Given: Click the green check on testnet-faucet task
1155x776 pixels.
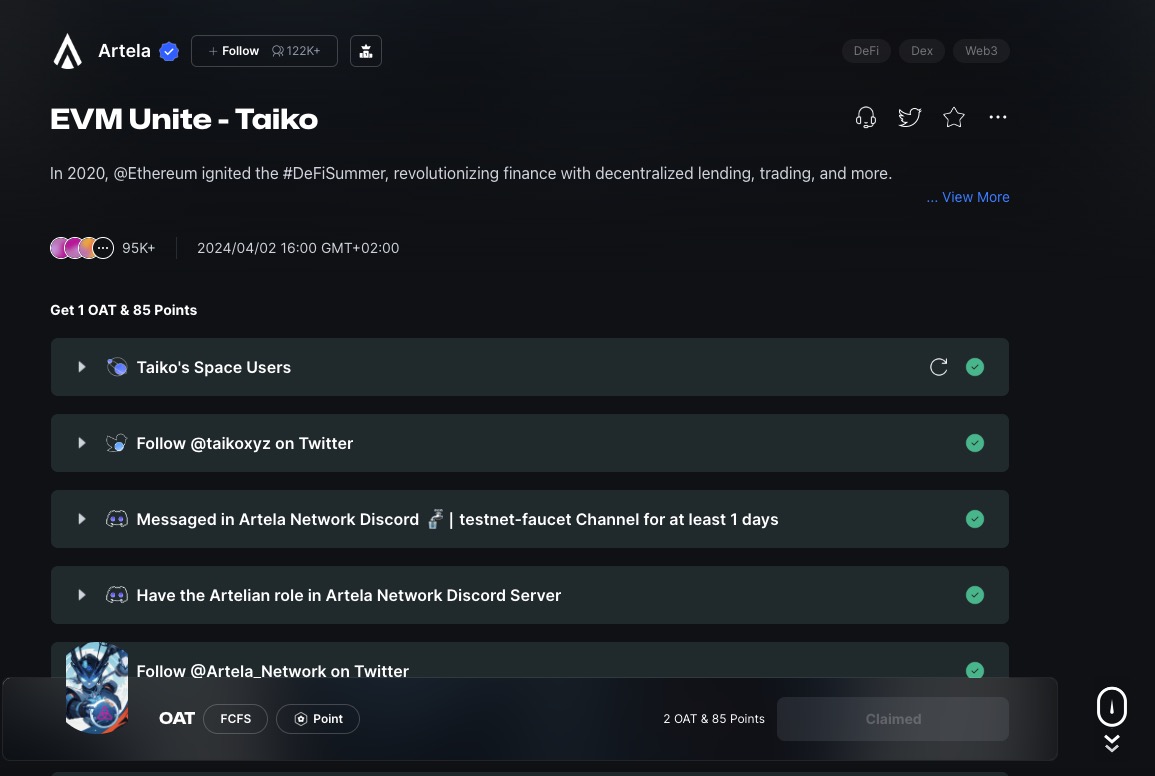Looking at the screenshot, I should 975,519.
